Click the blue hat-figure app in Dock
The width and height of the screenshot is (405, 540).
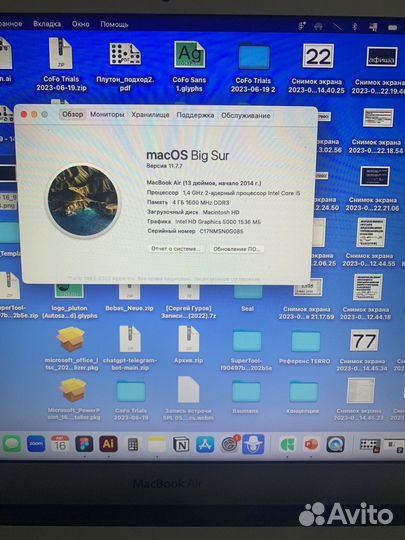coord(253,444)
